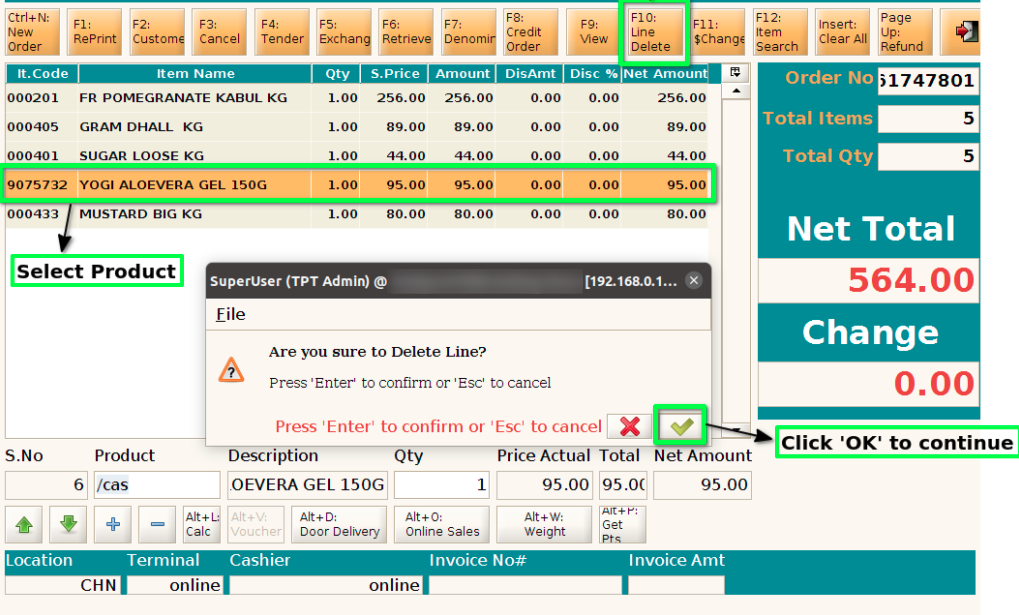
Task: Click the Alt+V Voucher button
Action: (x=256, y=524)
